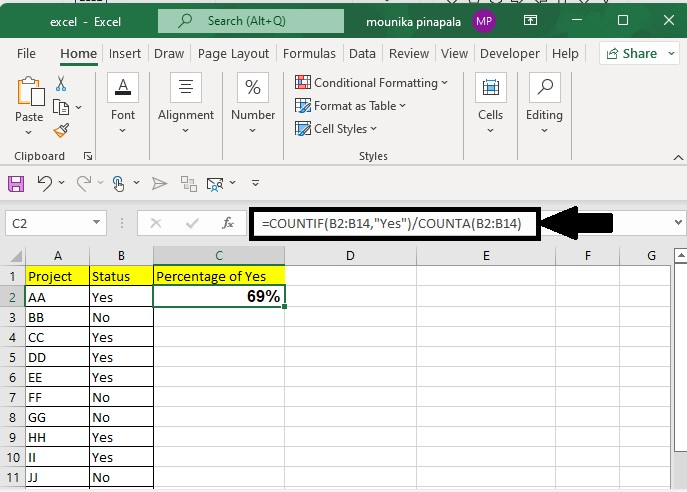Click the quick access shapes arrange icon
The image size is (687, 492).
point(189,184)
